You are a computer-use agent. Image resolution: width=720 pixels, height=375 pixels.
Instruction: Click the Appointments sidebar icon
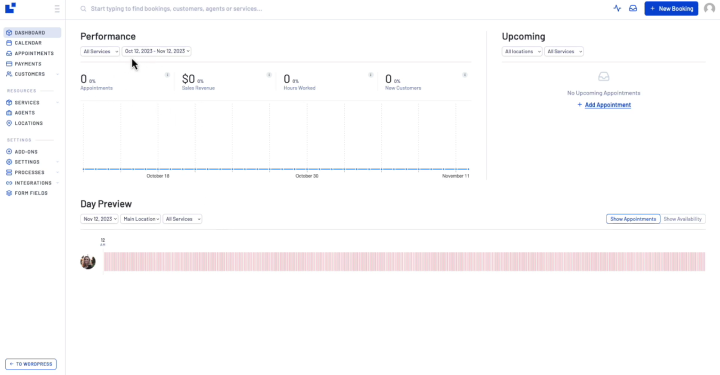(x=9, y=53)
